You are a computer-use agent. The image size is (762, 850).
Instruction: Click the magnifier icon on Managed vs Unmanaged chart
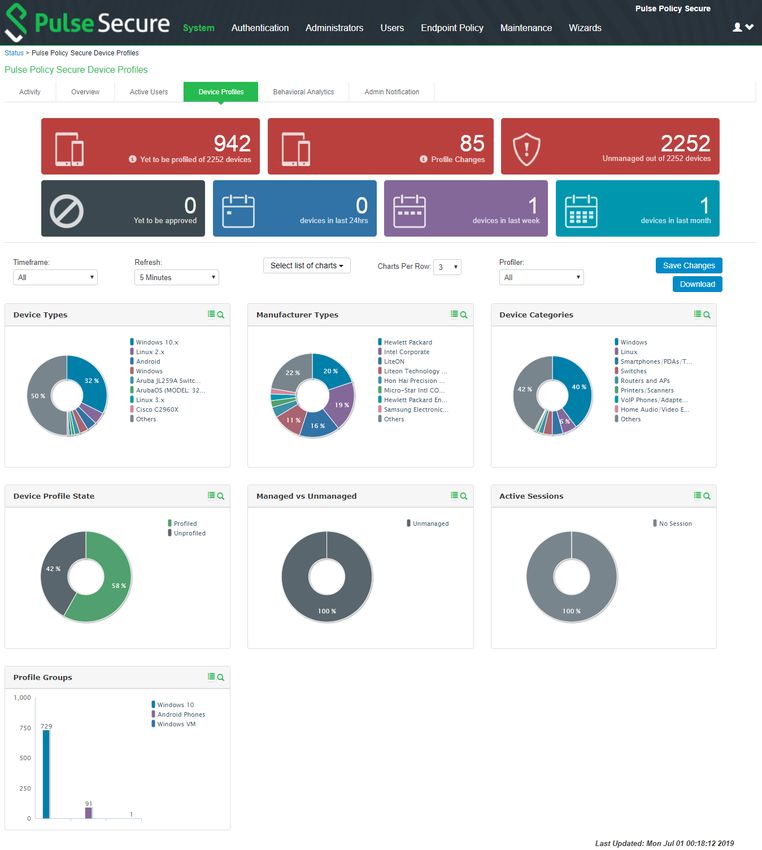coord(463,495)
